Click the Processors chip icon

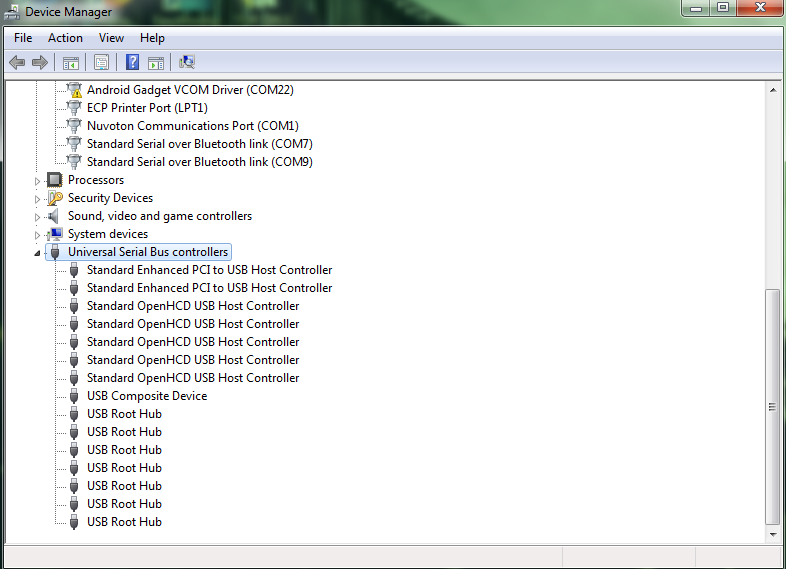pos(55,180)
